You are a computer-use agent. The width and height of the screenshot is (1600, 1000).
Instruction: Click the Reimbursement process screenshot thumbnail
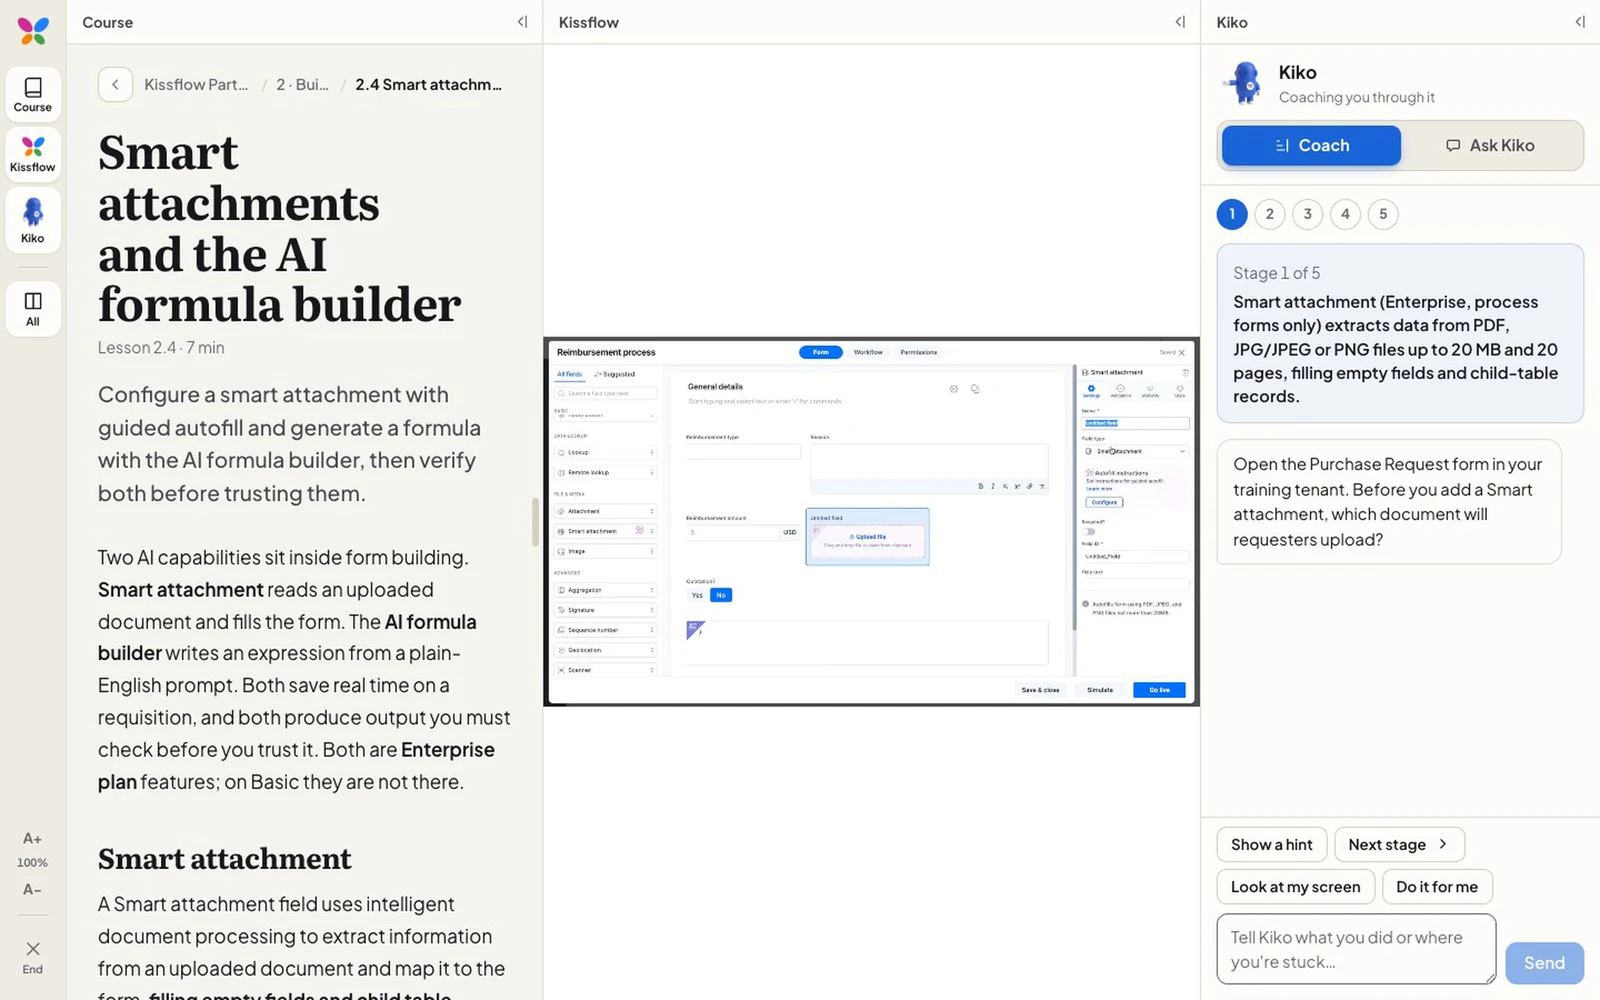[x=871, y=522]
